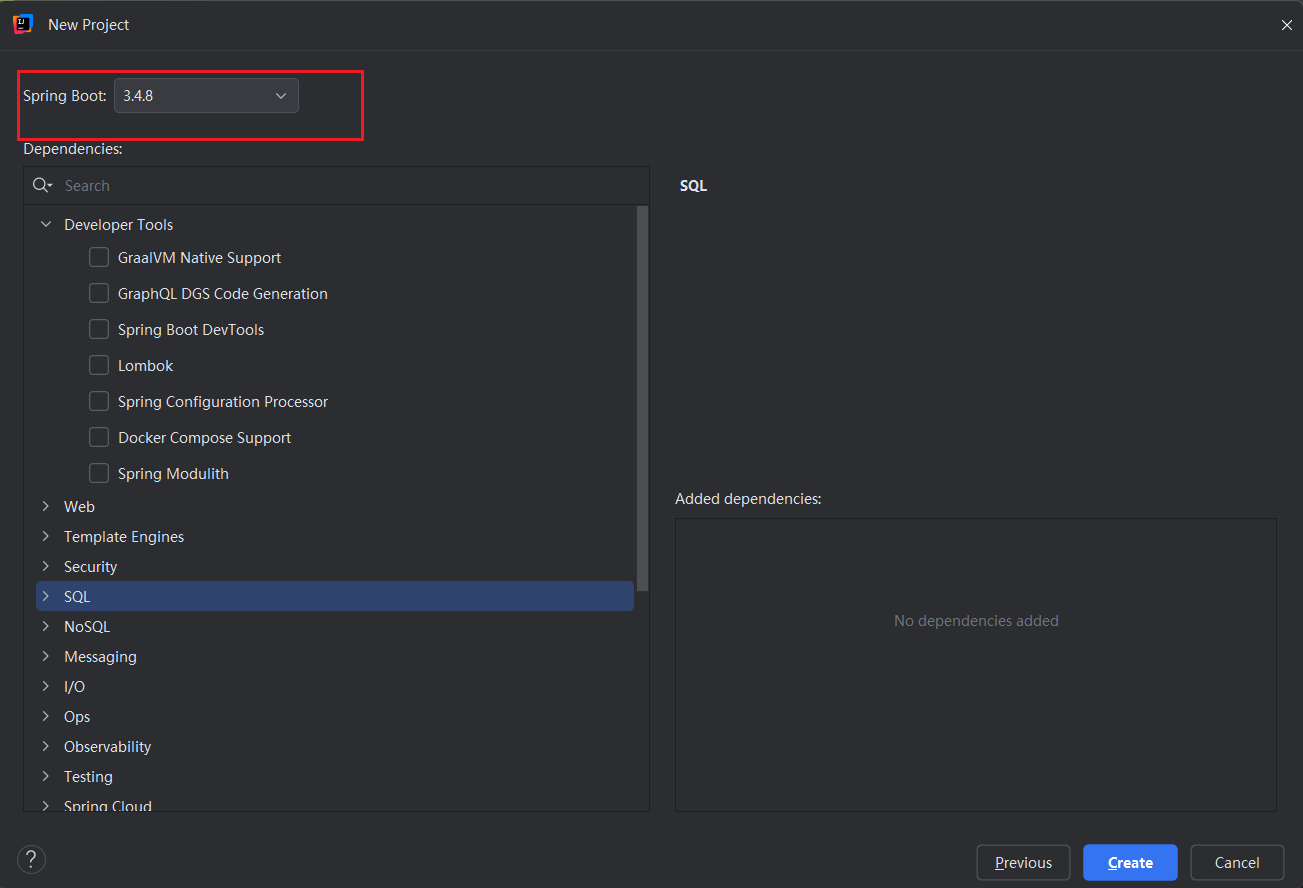Click the search magnifier icon

click(x=42, y=185)
